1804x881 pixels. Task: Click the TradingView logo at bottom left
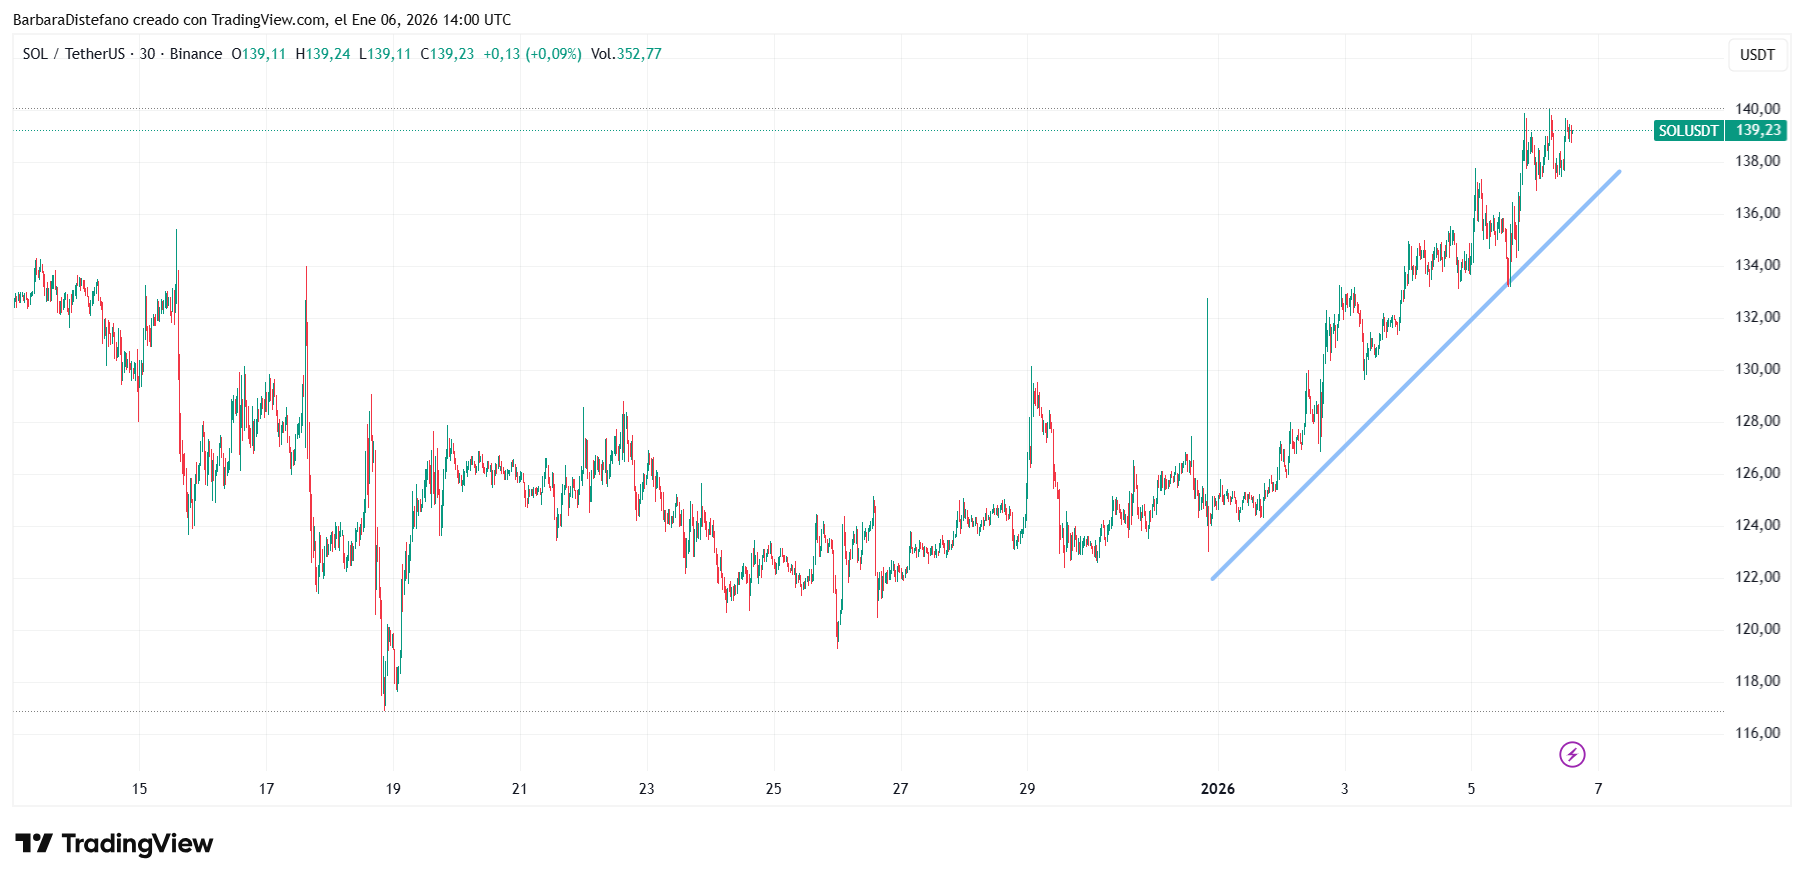[114, 844]
